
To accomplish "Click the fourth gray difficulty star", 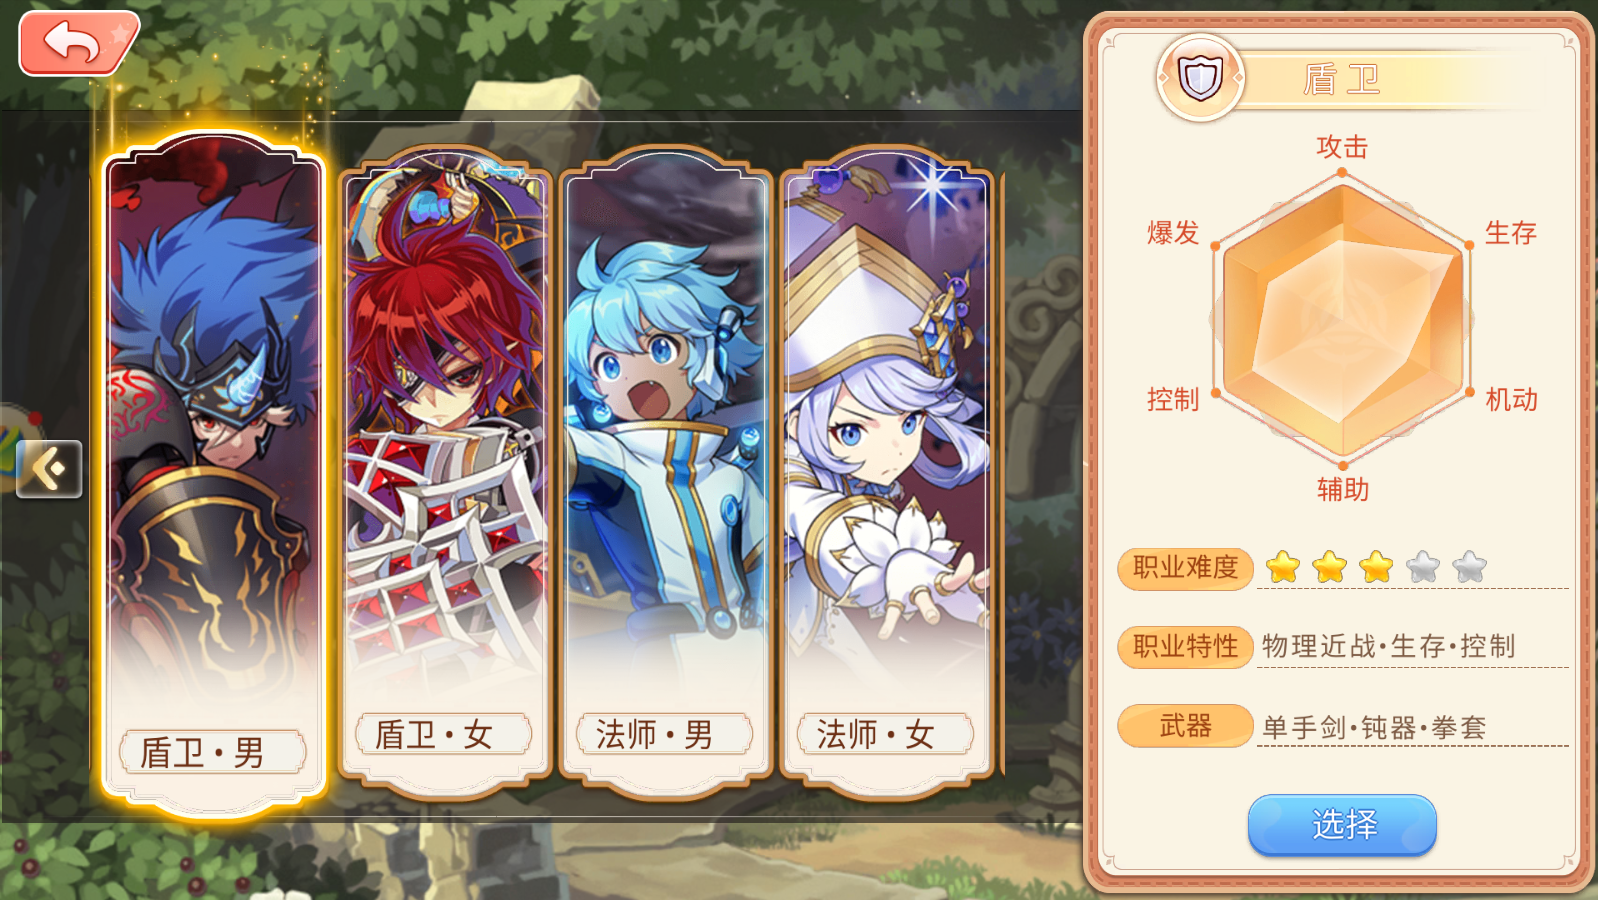I will [x=1423, y=567].
